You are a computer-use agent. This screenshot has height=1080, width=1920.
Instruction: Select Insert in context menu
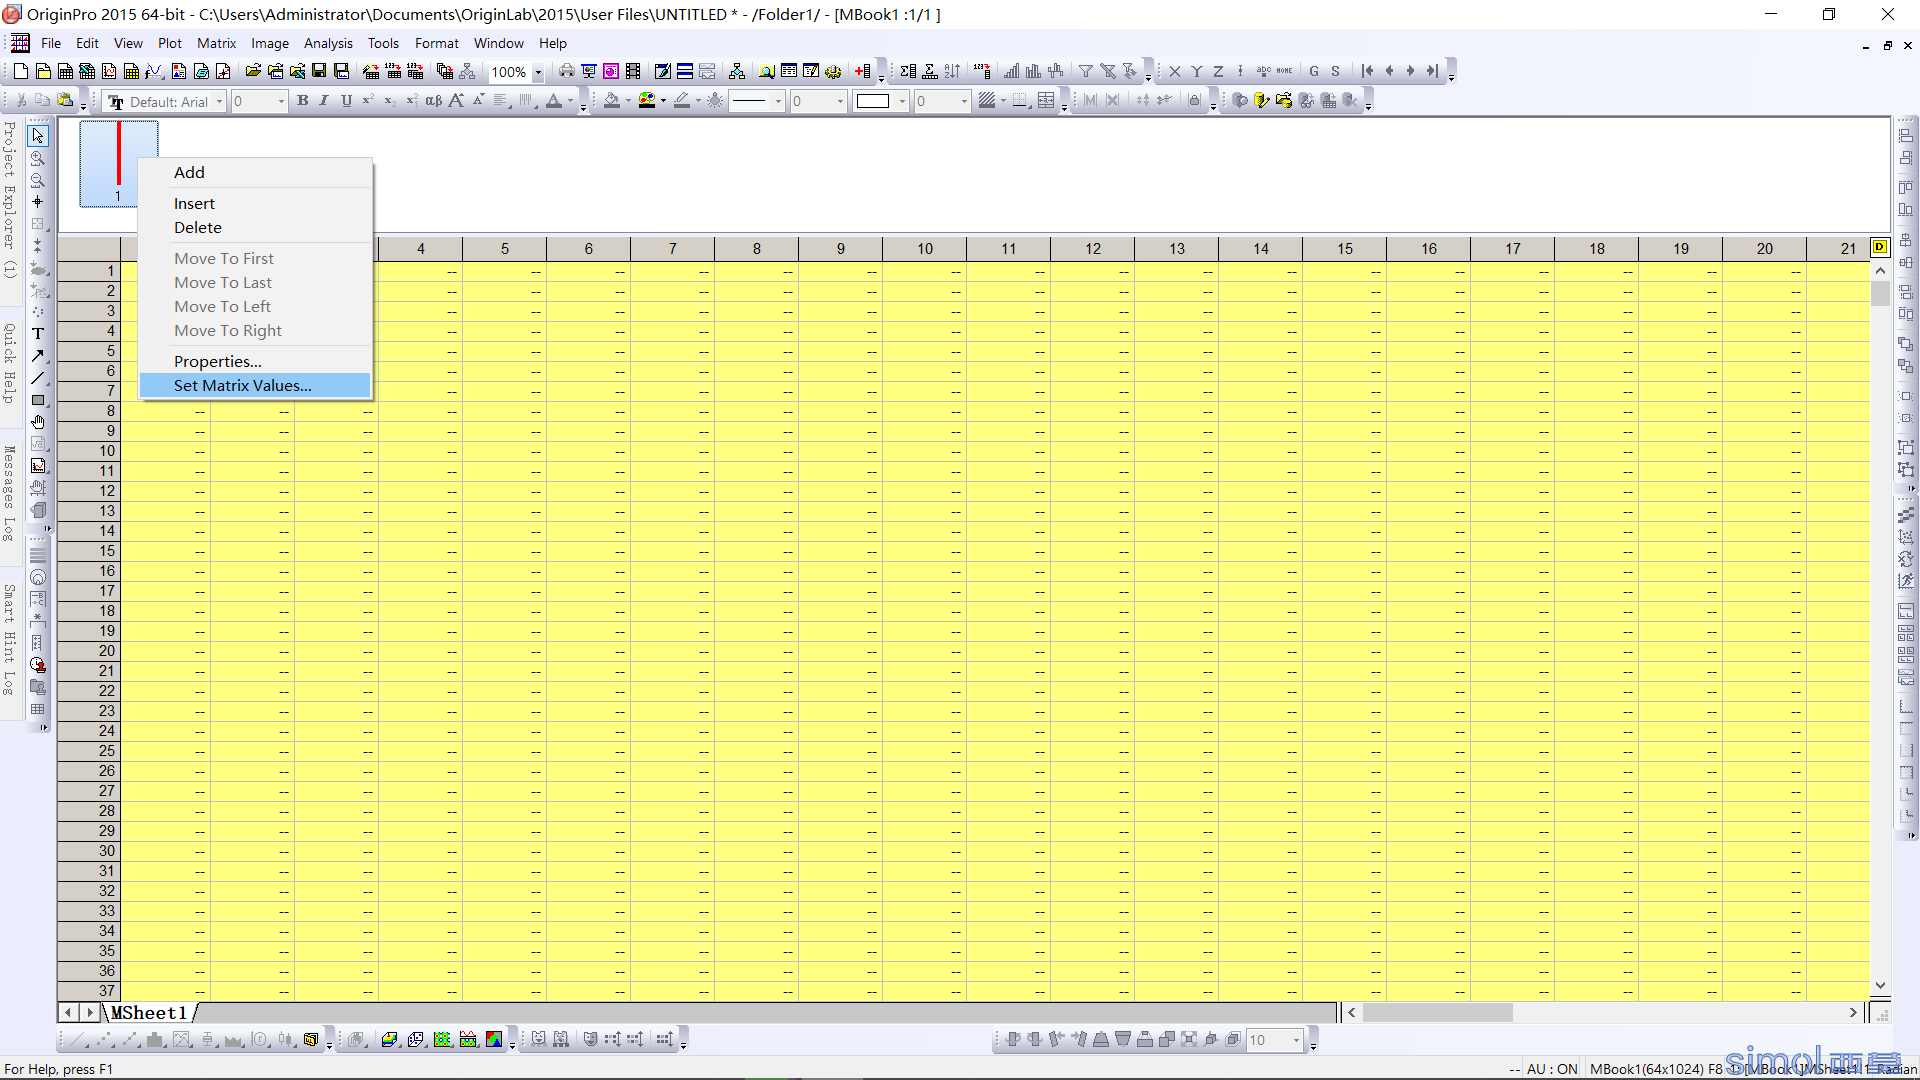255,204
